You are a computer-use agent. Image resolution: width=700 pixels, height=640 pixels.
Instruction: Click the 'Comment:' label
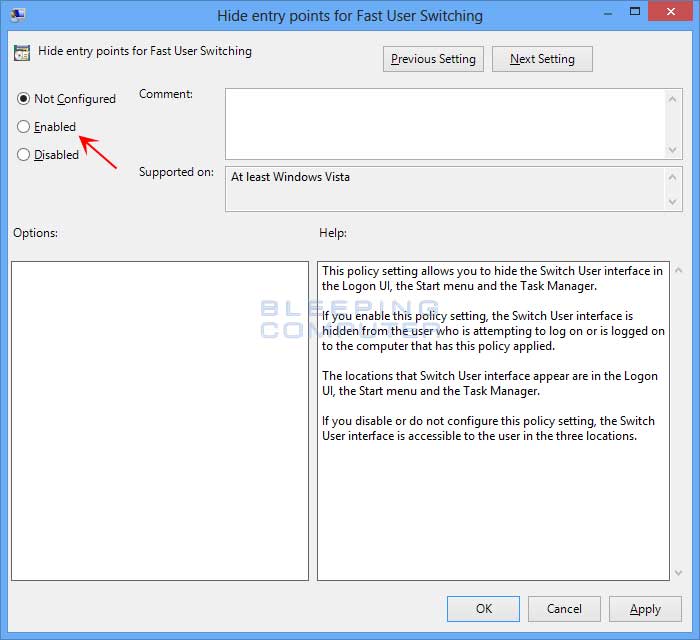pos(166,94)
